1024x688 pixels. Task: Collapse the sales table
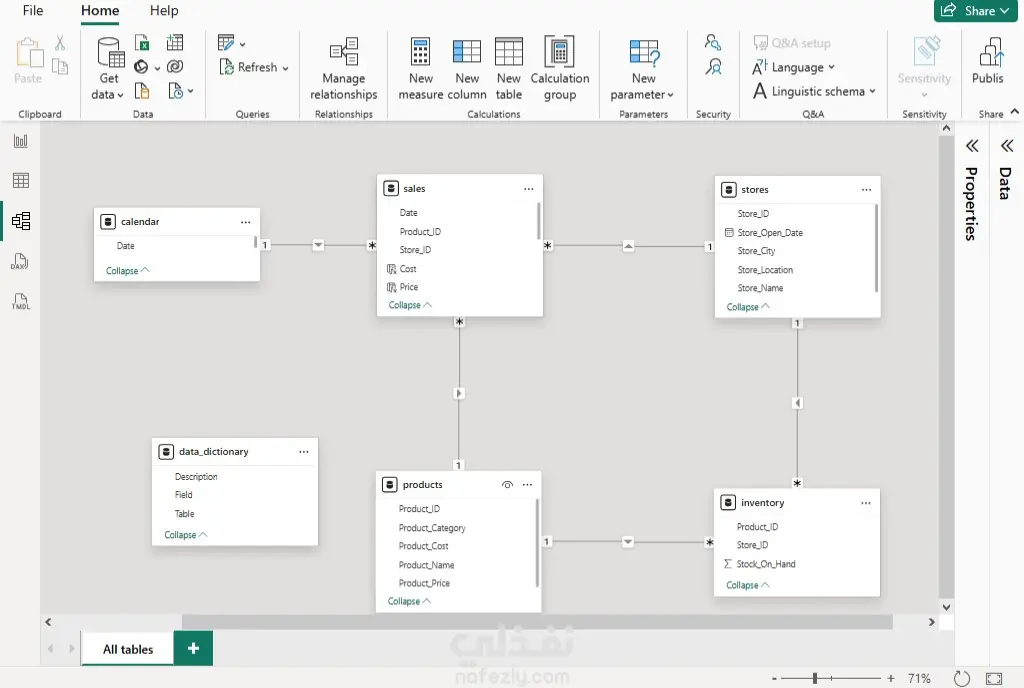[x=410, y=305]
